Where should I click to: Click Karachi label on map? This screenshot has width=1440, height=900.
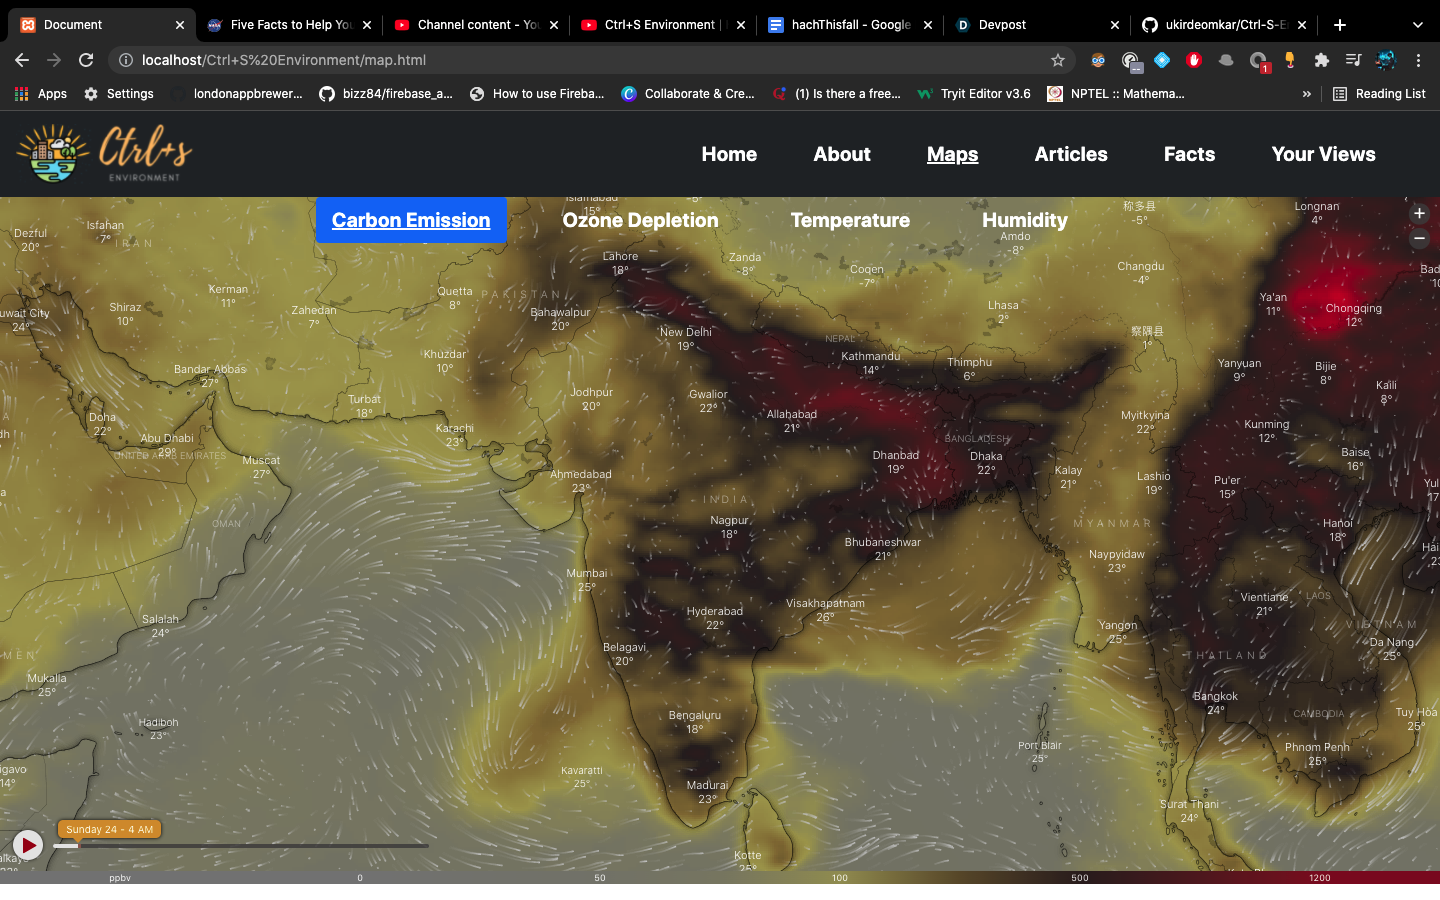[455, 428]
